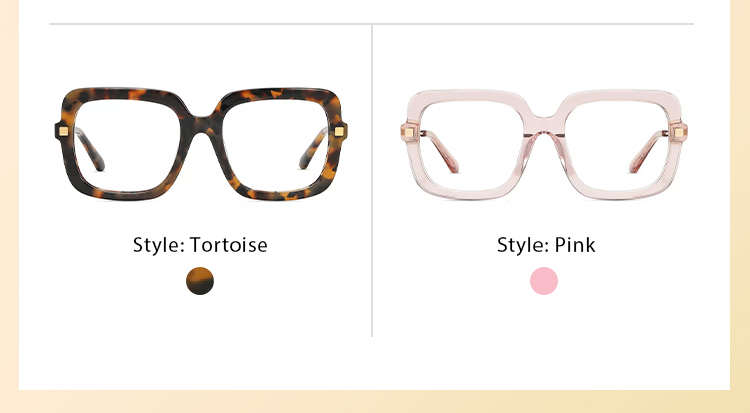Click left temple arm of tortoise glasses

coord(91,150)
